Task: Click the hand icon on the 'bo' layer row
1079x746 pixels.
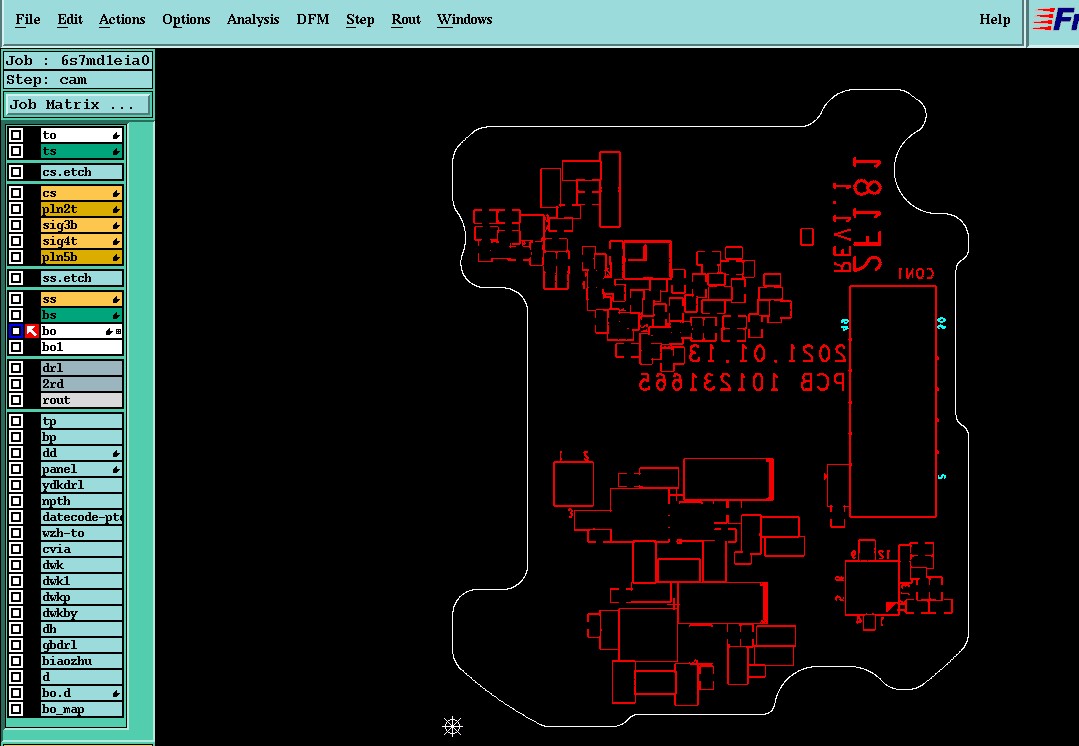Action: tap(109, 332)
